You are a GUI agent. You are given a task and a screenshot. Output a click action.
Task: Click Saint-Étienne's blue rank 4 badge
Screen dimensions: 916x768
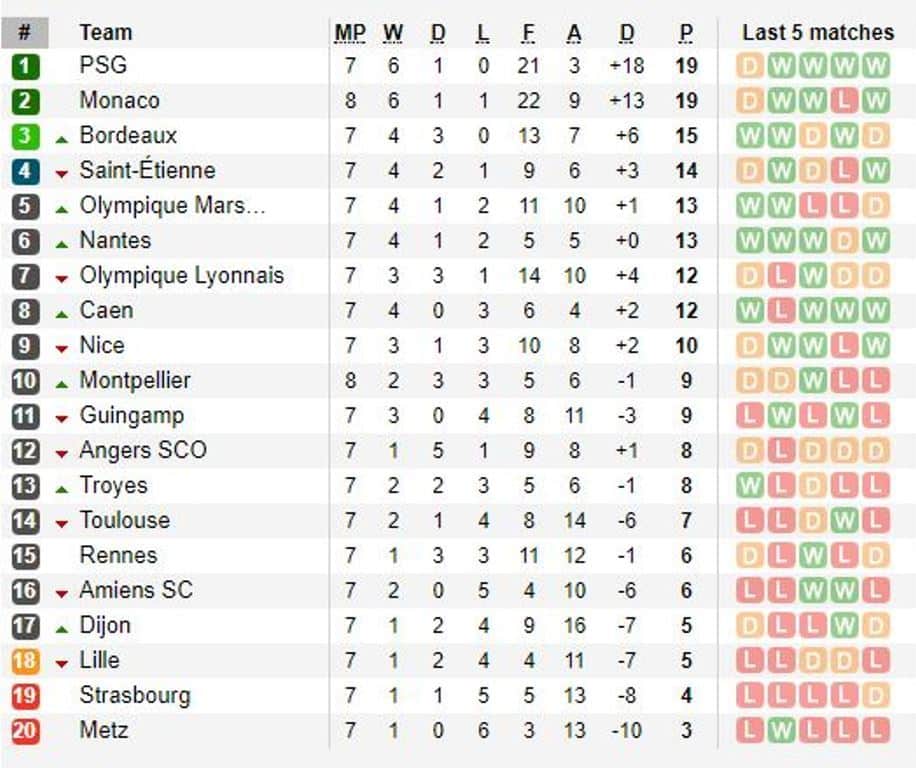click(25, 171)
